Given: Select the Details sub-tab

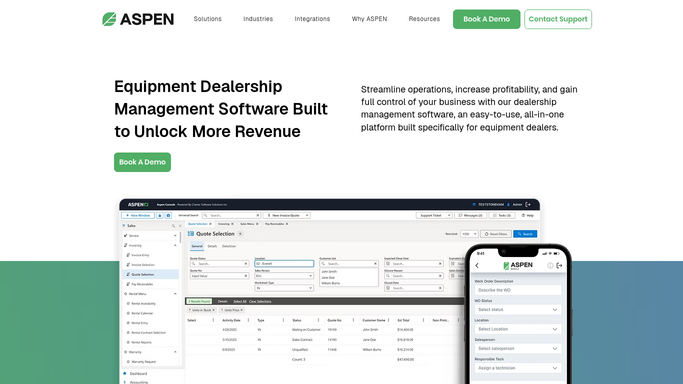Looking at the screenshot, I should pyautogui.click(x=212, y=246).
